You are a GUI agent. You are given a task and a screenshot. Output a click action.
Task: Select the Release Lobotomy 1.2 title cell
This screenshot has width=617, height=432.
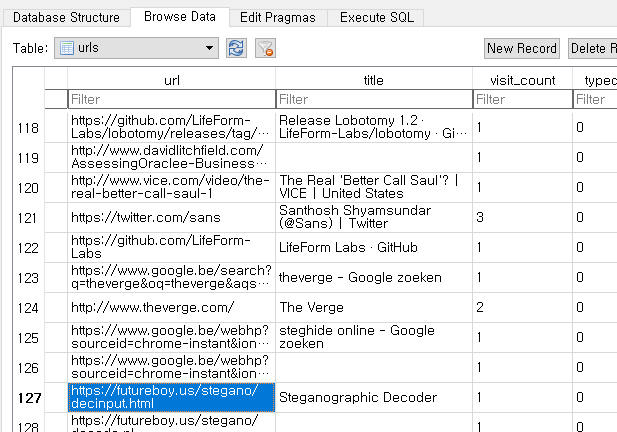pos(374,127)
